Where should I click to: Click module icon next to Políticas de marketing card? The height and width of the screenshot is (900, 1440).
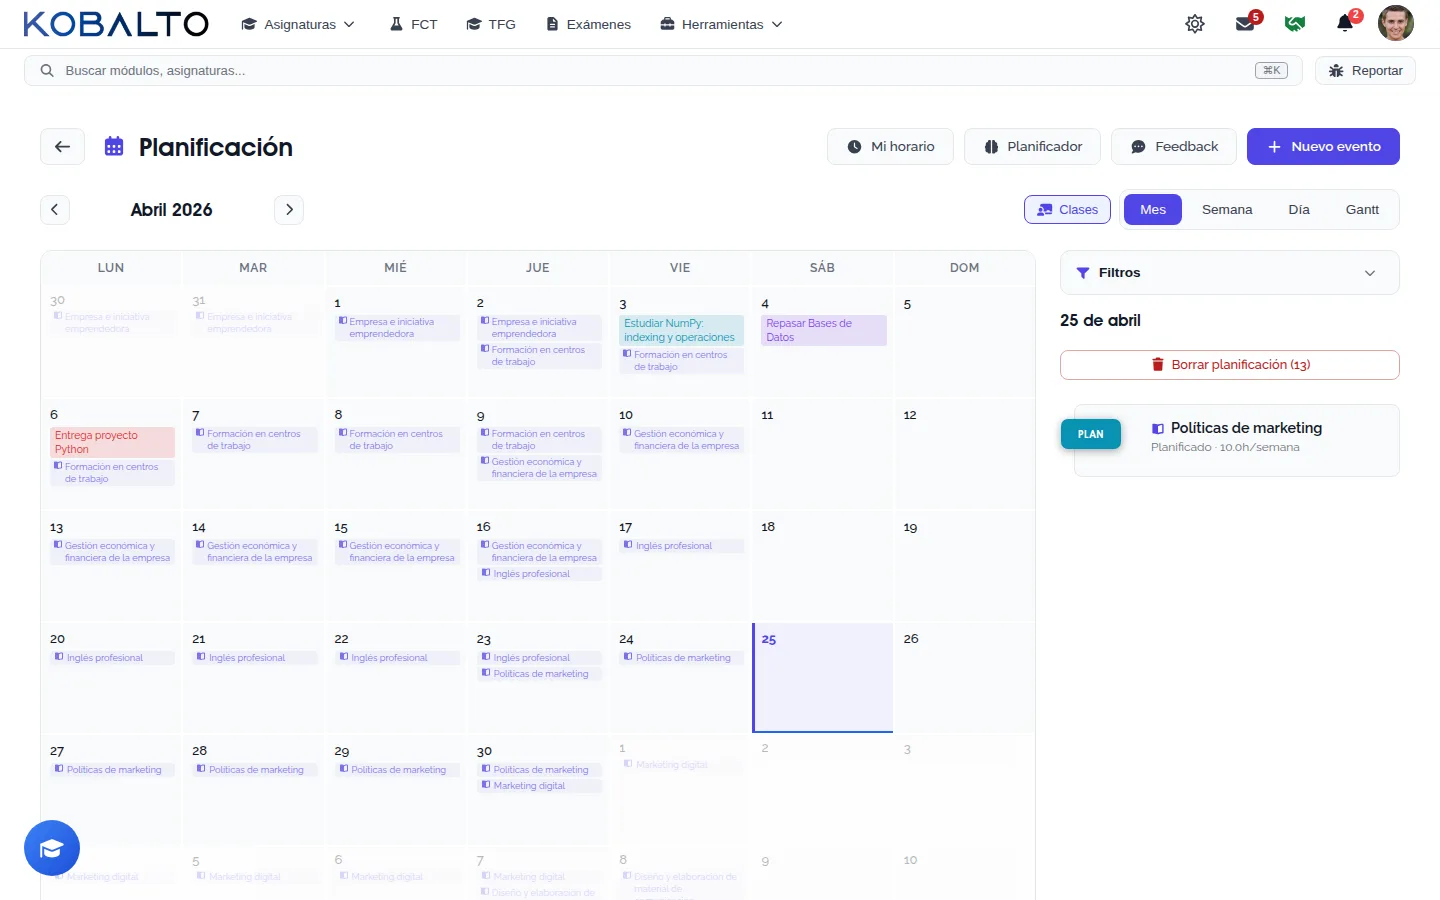(1158, 428)
